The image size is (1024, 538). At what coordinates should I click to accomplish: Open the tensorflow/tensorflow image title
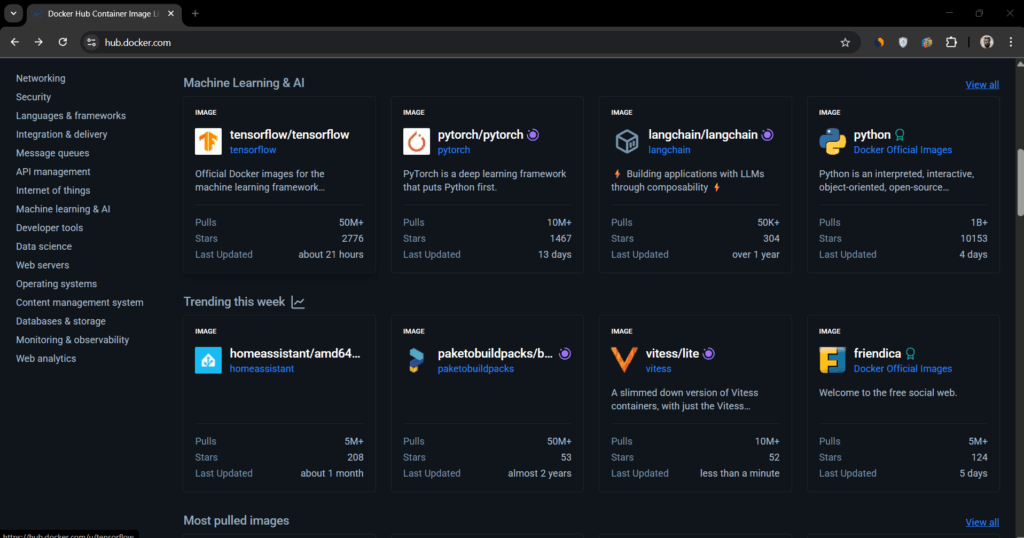pyautogui.click(x=289, y=134)
